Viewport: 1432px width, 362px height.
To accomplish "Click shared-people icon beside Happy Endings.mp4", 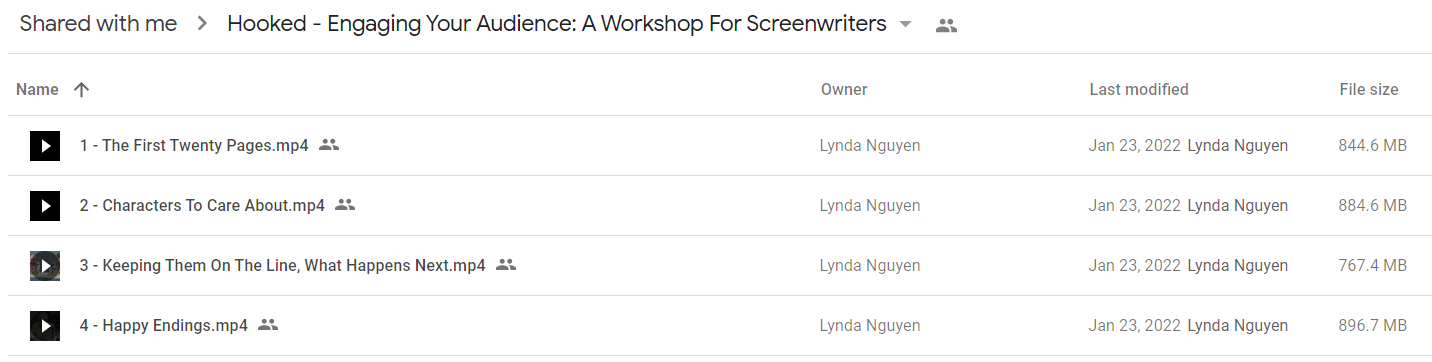I will (x=268, y=325).
